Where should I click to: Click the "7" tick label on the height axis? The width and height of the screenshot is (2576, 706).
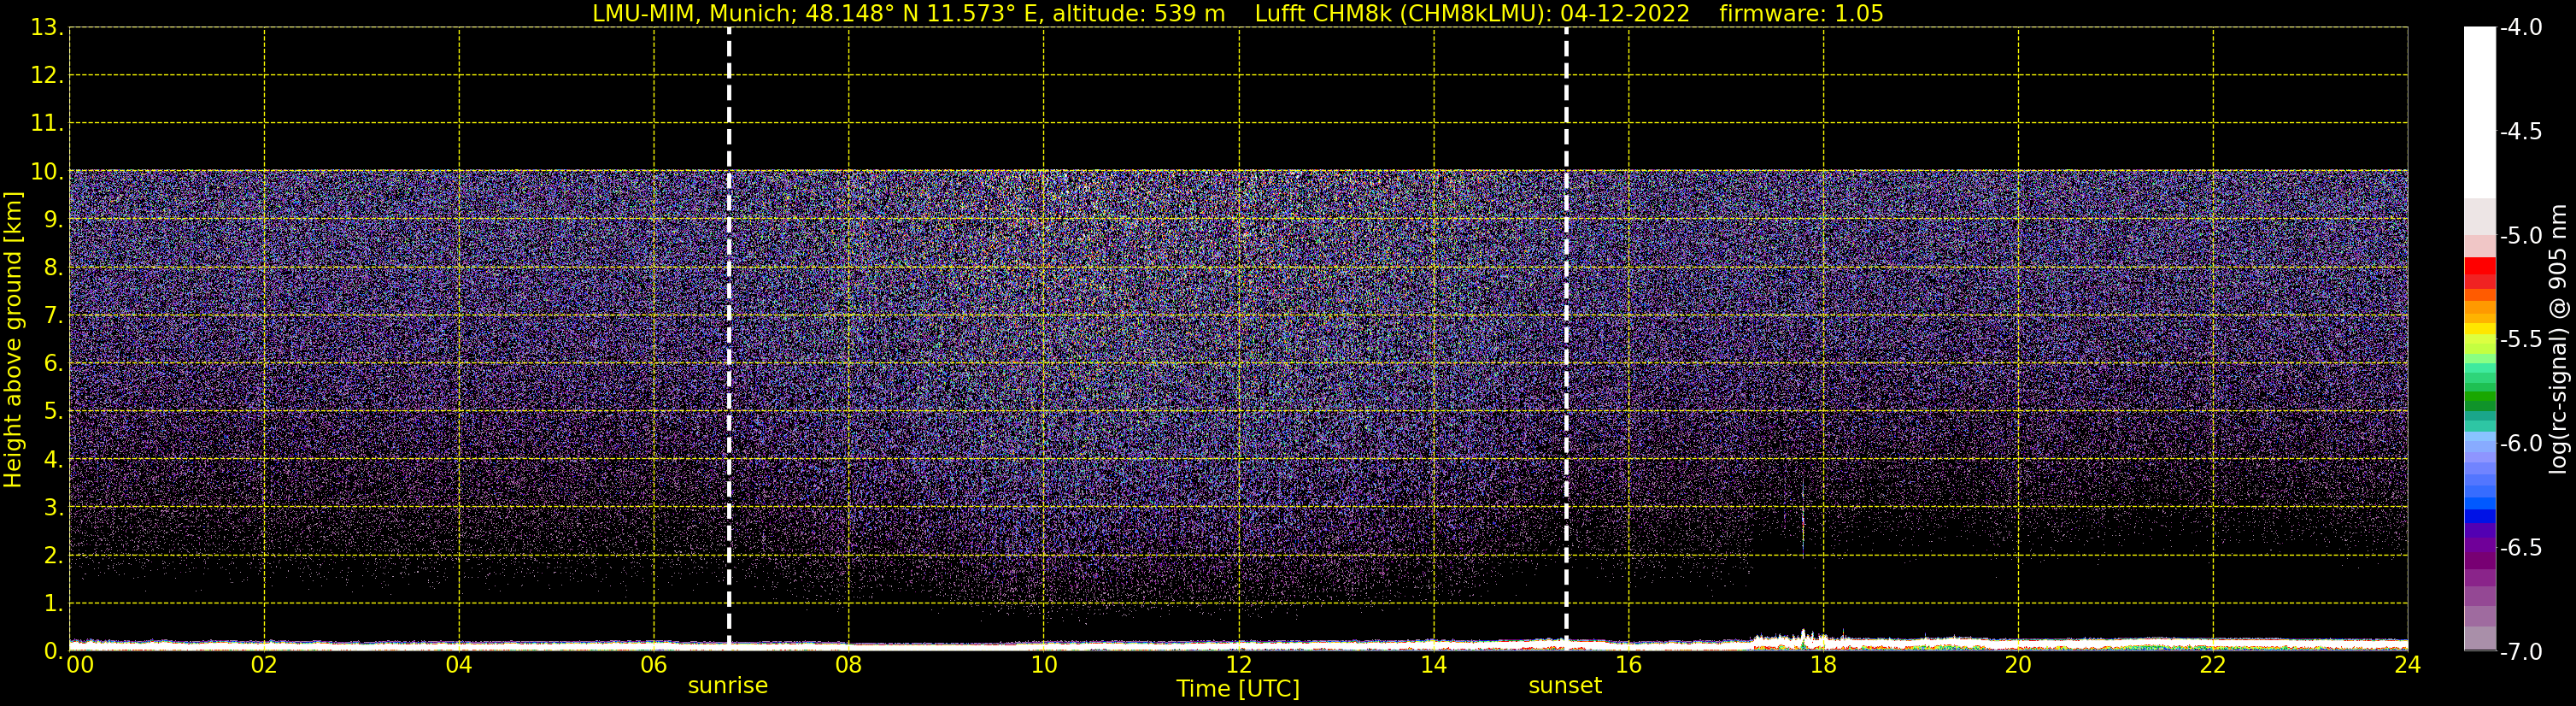(52, 315)
